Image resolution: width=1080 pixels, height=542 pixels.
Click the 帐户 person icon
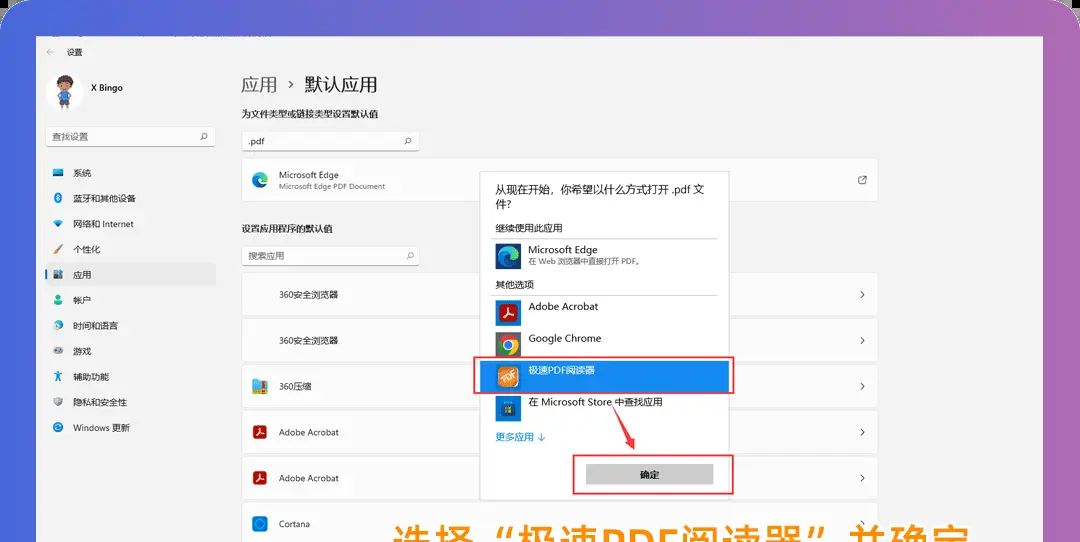pos(59,300)
